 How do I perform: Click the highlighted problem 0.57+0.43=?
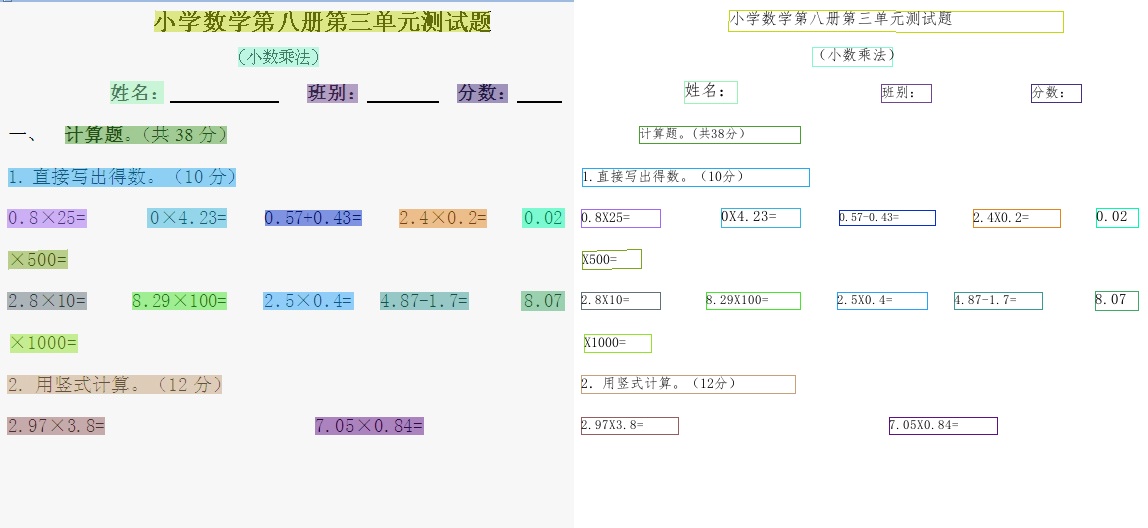pyautogui.click(x=313, y=218)
